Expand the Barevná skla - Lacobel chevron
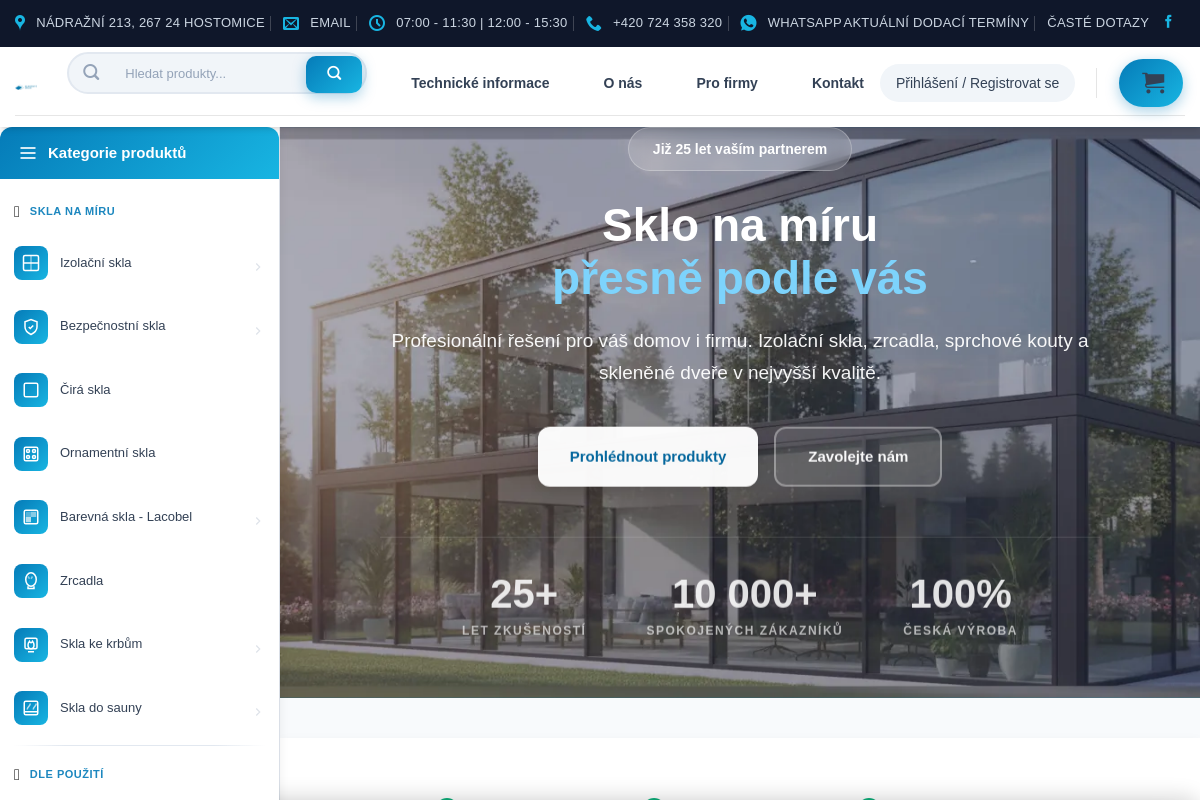 pyautogui.click(x=258, y=520)
